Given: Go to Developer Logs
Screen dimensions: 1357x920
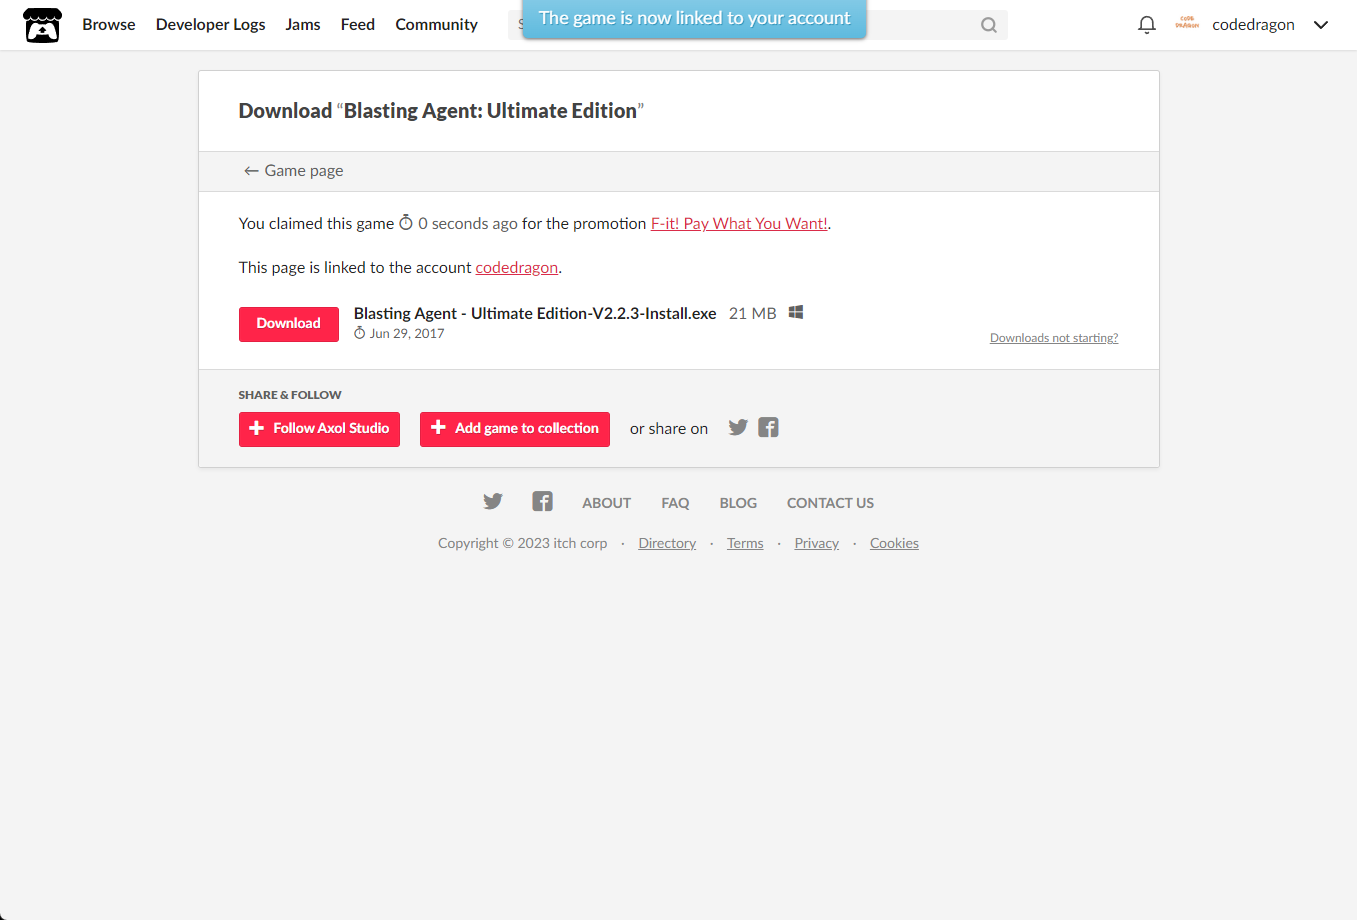Looking at the screenshot, I should 211,25.
